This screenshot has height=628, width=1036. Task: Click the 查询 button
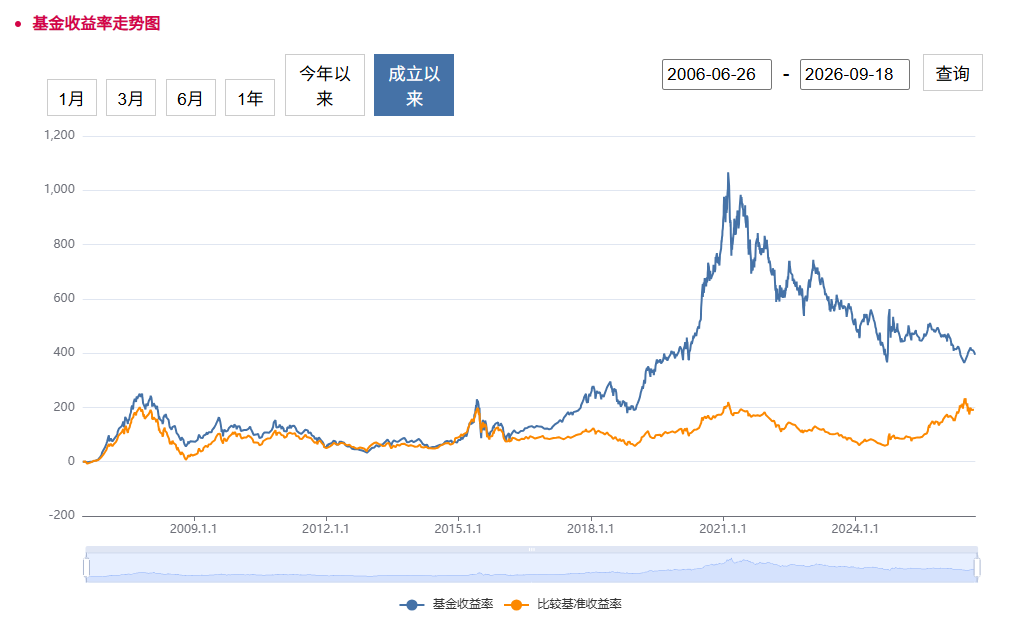pos(953,73)
